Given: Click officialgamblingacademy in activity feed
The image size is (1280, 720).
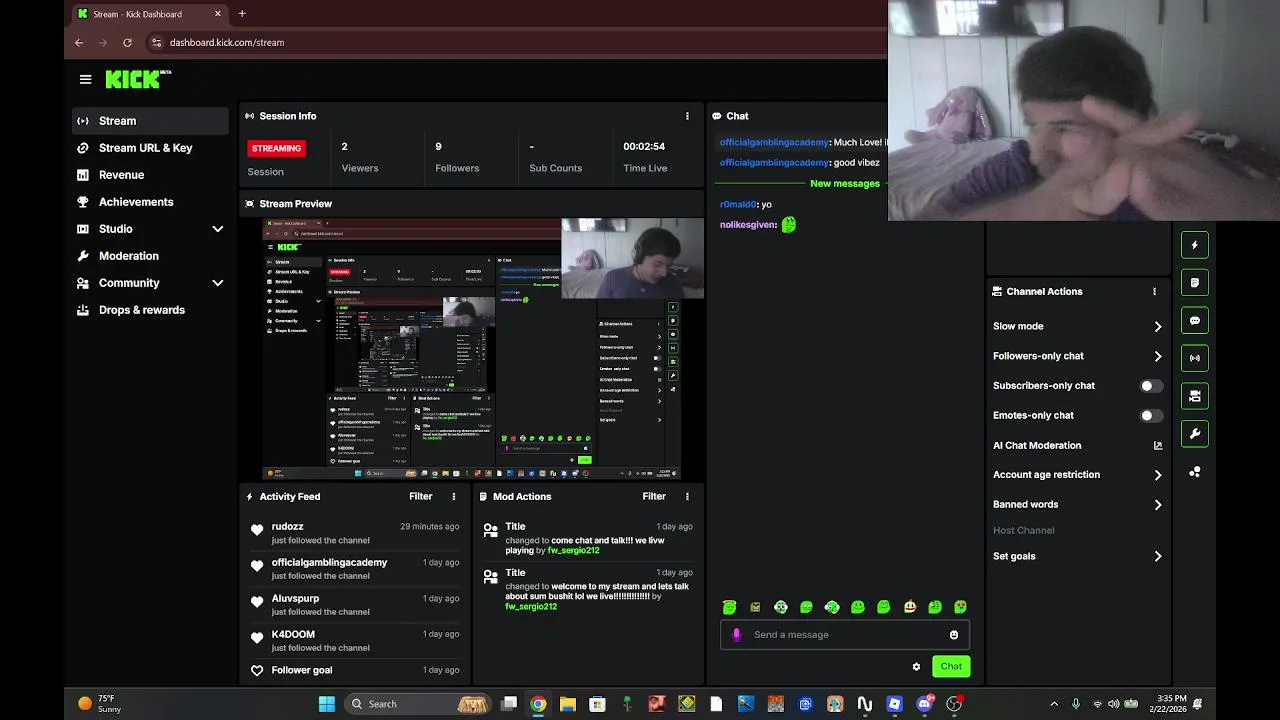Looking at the screenshot, I should pyautogui.click(x=329, y=562).
